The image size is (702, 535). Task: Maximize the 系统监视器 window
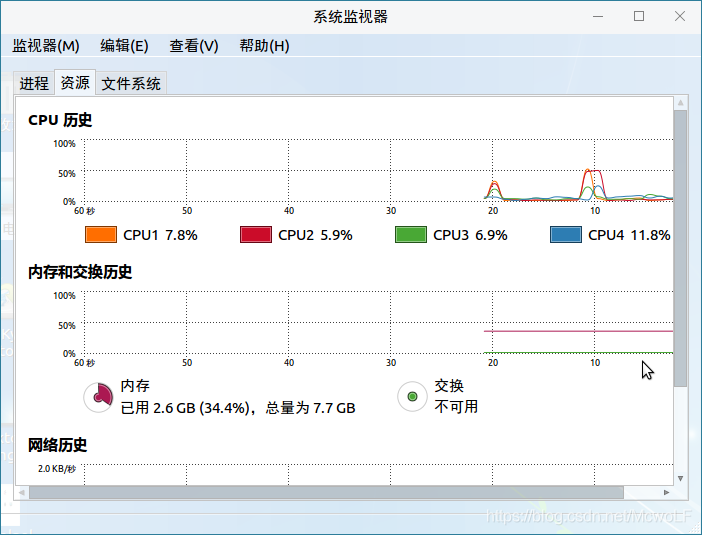[x=639, y=17]
